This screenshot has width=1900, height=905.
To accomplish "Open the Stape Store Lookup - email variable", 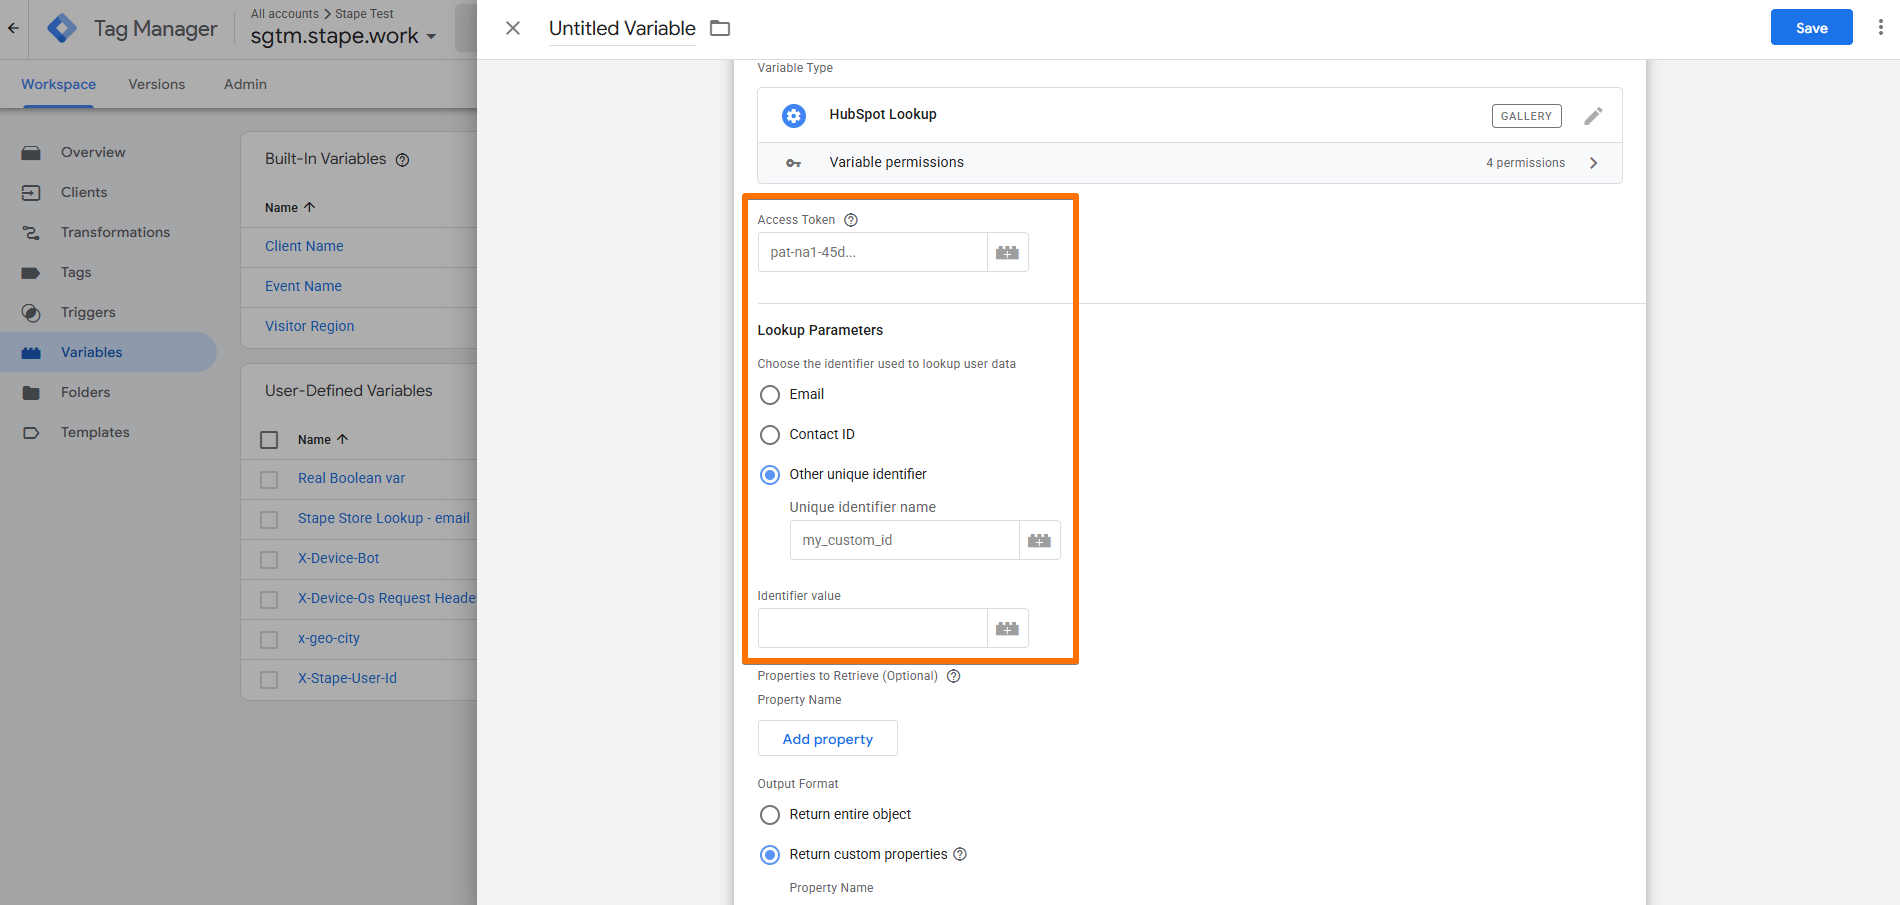I will point(384,518).
